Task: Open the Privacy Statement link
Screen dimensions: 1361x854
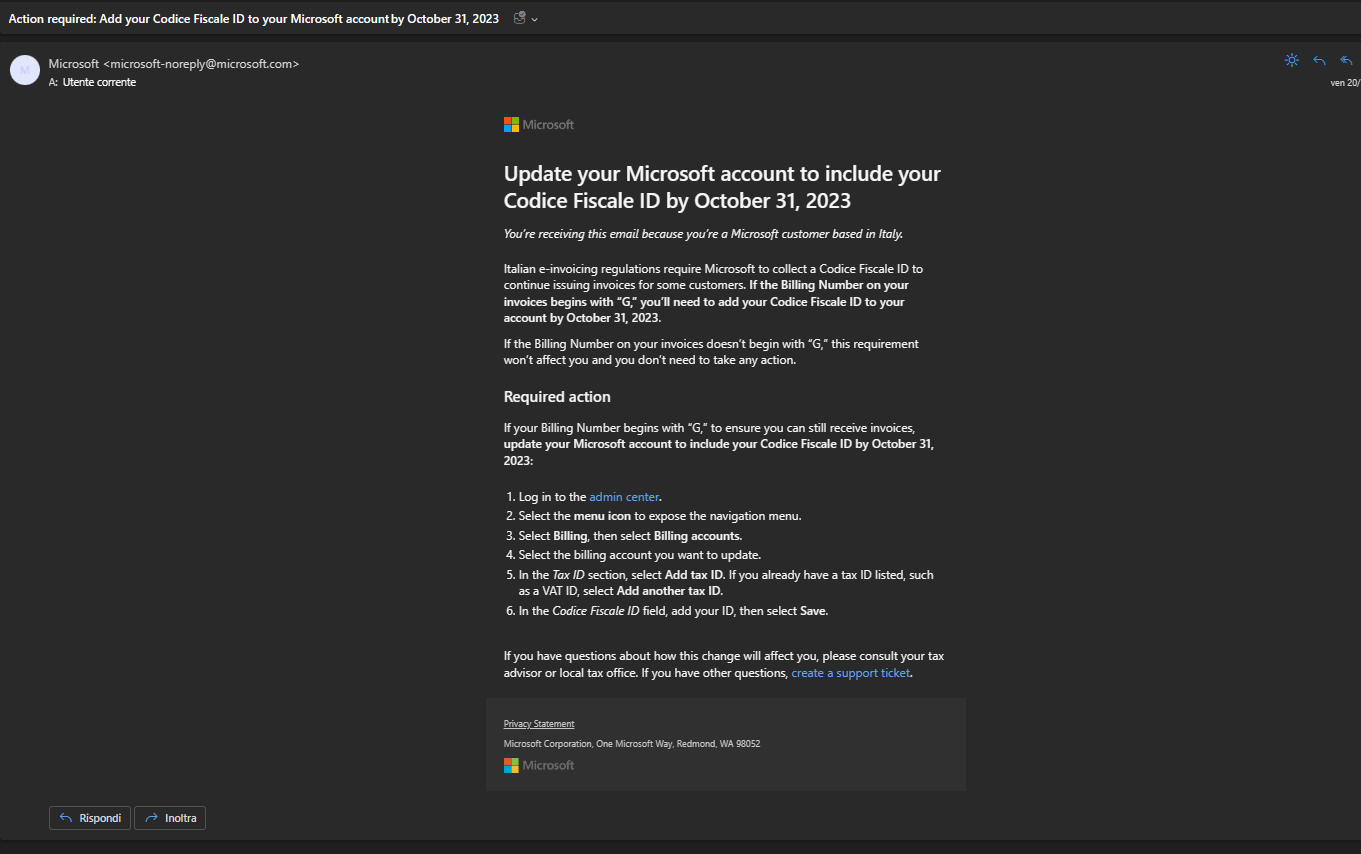Action: click(539, 724)
